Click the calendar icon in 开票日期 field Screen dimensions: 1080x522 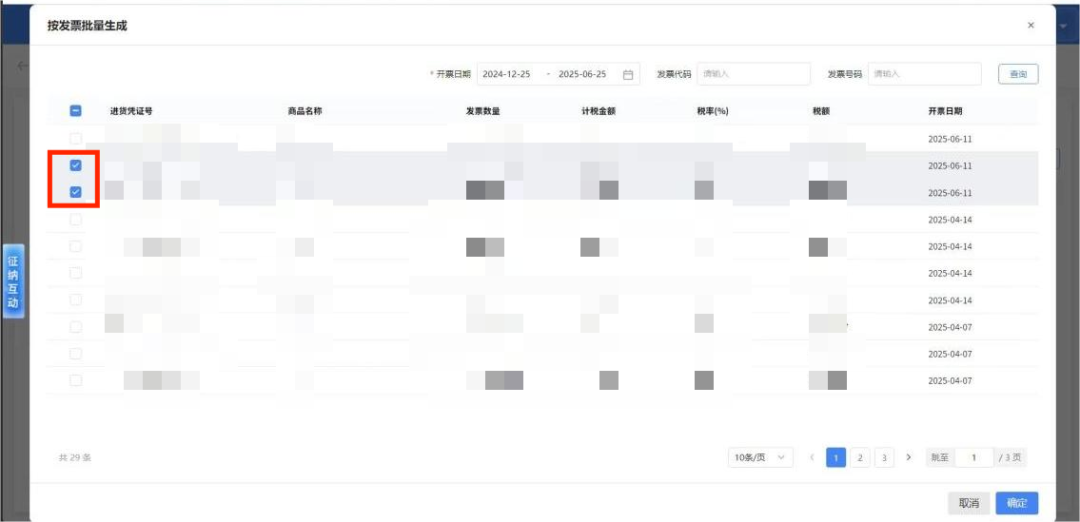click(628, 75)
